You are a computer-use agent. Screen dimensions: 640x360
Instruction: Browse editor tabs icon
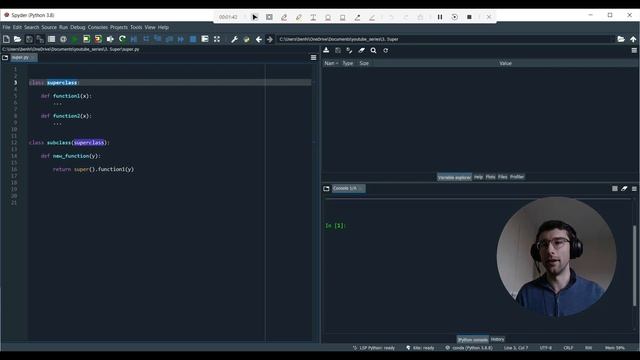coord(5,58)
